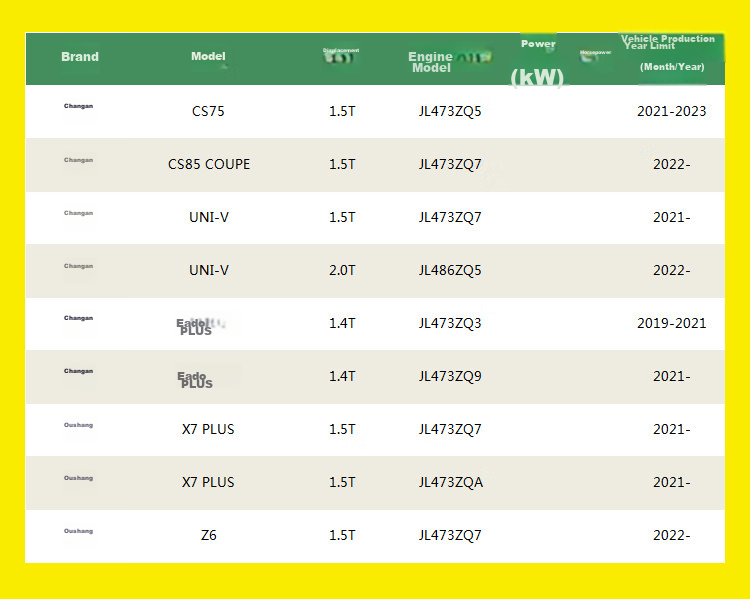This screenshot has height=599, width=750.
Task: Select the Z6 model cell
Action: tap(209, 535)
